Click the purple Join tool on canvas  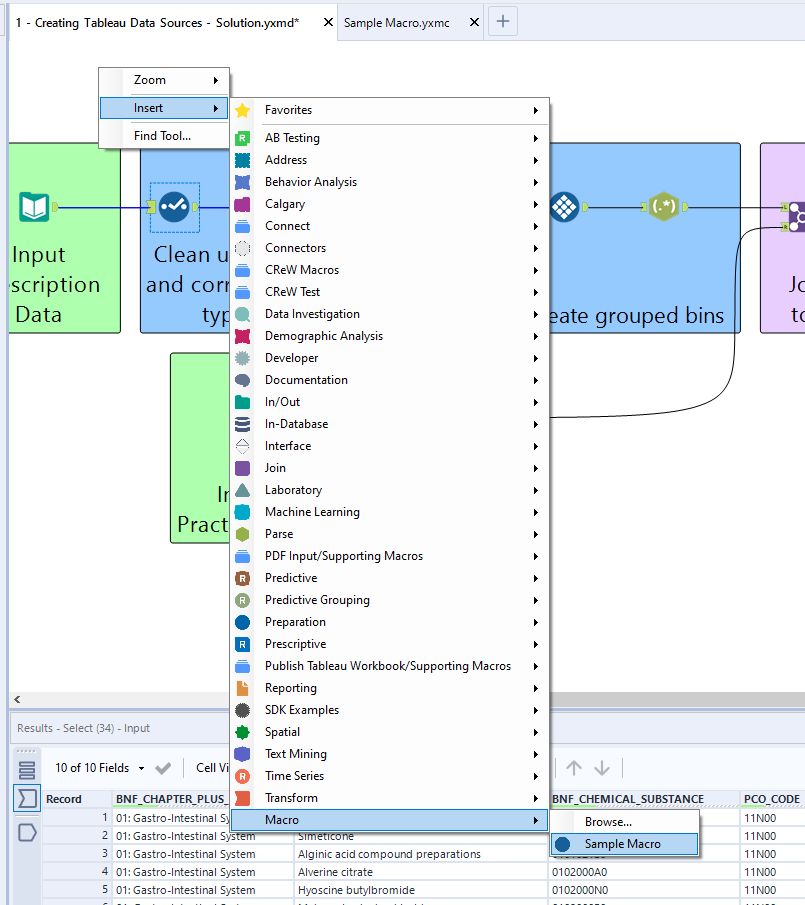click(x=797, y=217)
